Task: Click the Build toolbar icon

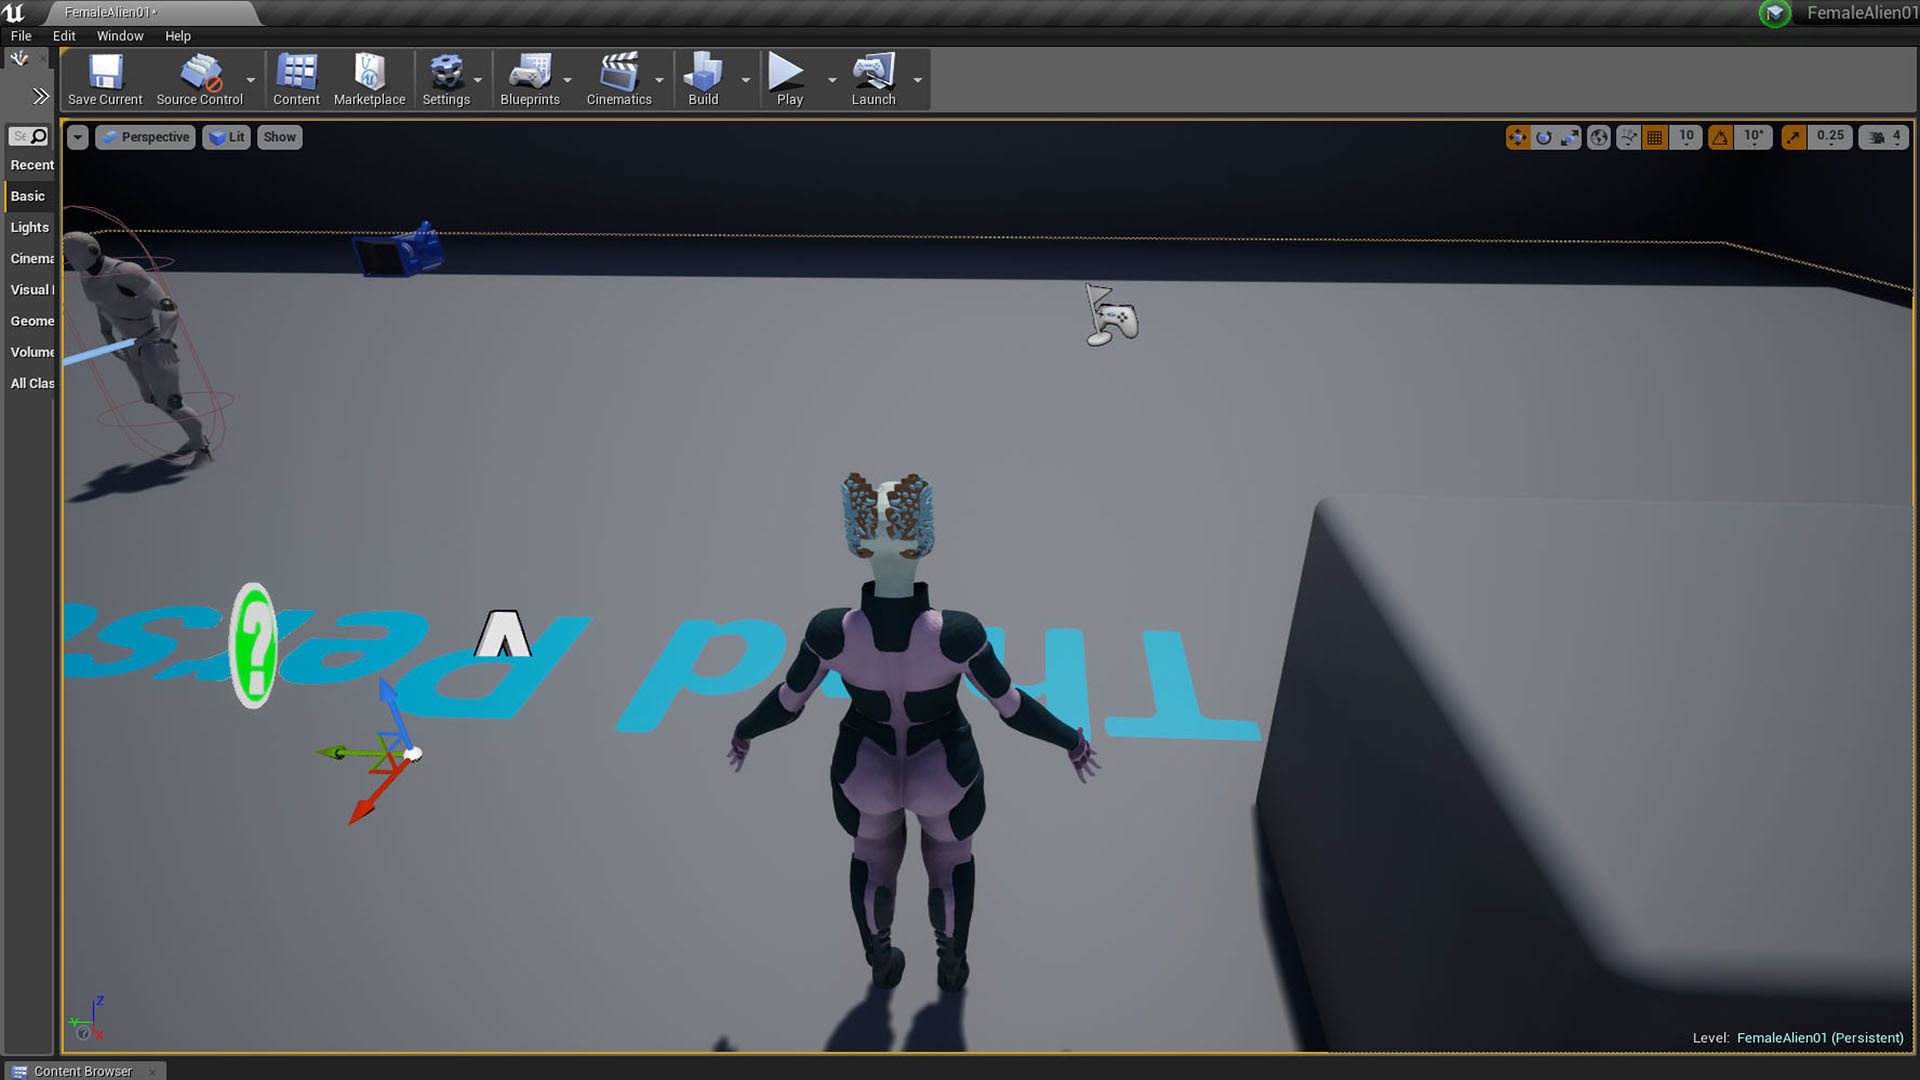Action: (703, 72)
